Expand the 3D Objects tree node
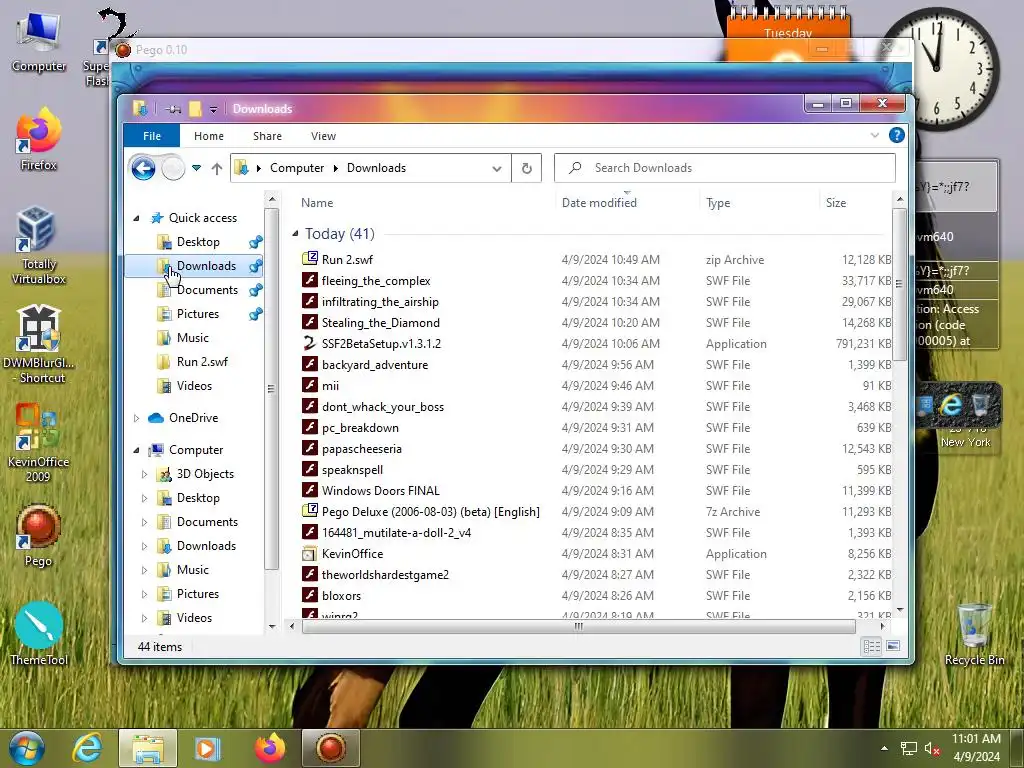 click(x=144, y=474)
